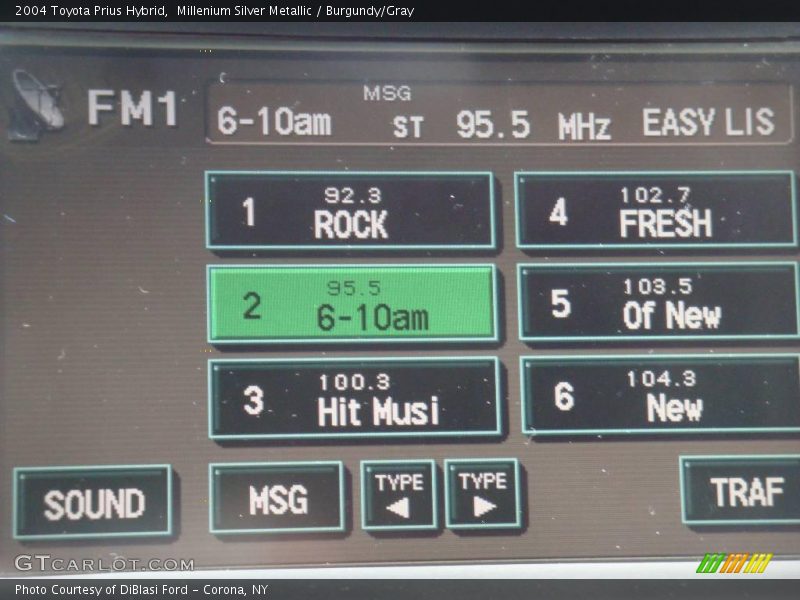Click the GTCARLOT.COM watermark
This screenshot has width=800, height=600.
[103, 563]
